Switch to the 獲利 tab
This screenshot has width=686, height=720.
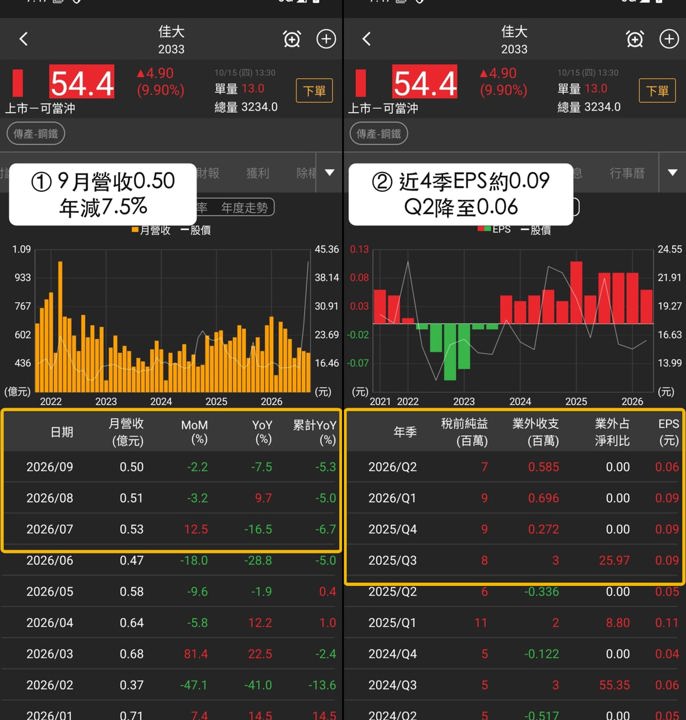[x=258, y=173]
